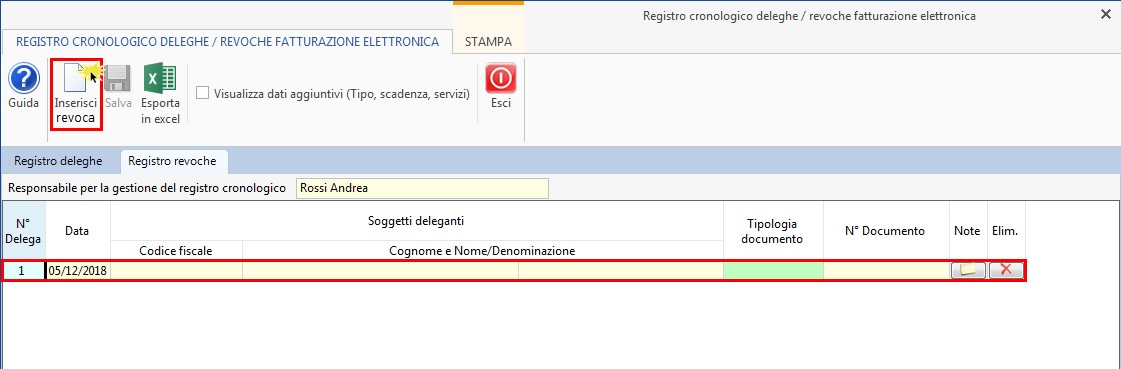Enable Visualizza dati aggiuntivi checkbox
This screenshot has height=369, width=1121.
(x=203, y=93)
